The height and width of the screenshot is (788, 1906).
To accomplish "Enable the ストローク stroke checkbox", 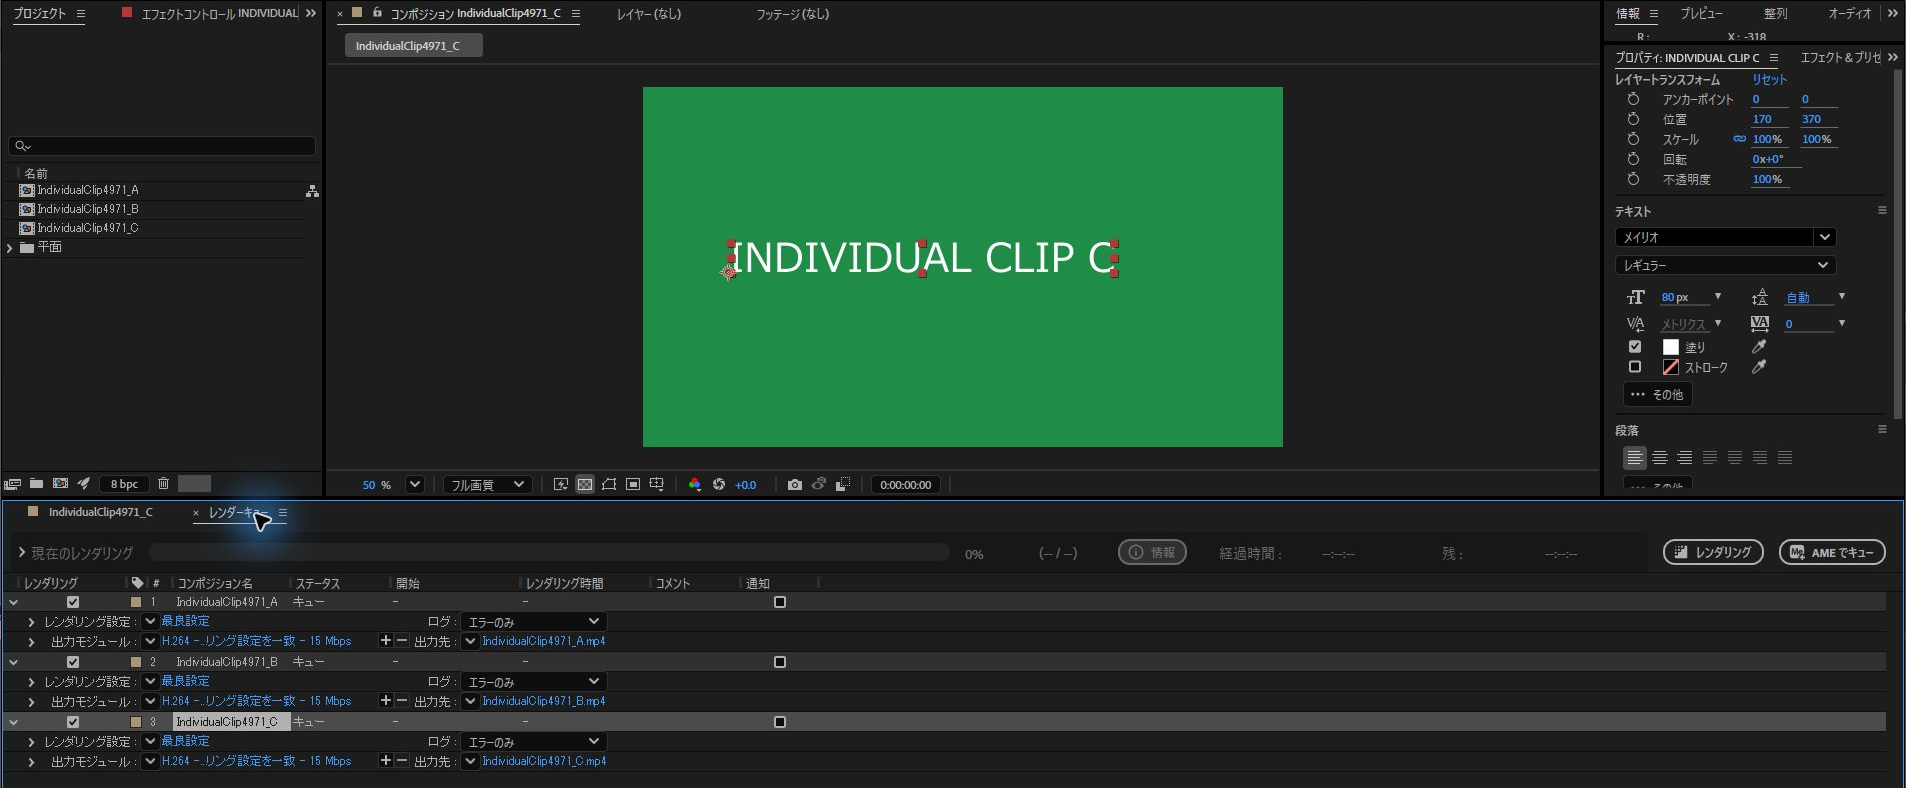I will pyautogui.click(x=1635, y=367).
